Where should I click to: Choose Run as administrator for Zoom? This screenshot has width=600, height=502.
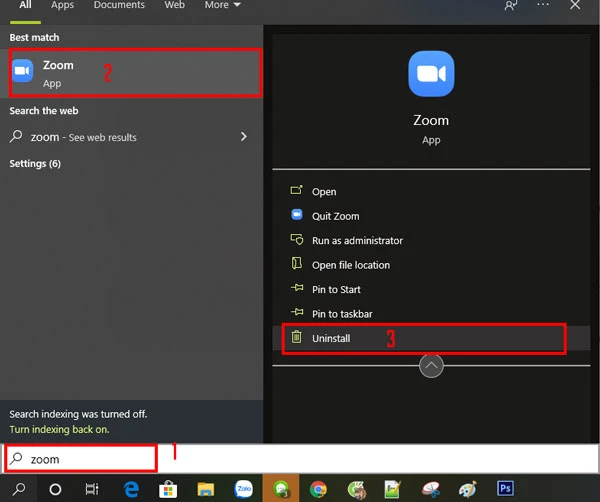(x=357, y=241)
